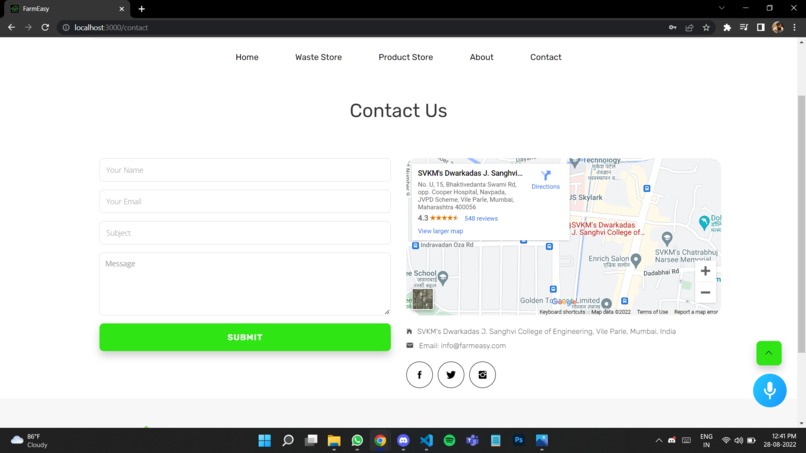Click the info@farmeasy.com email text
Screen dimensions: 806x453
coord(473,346)
